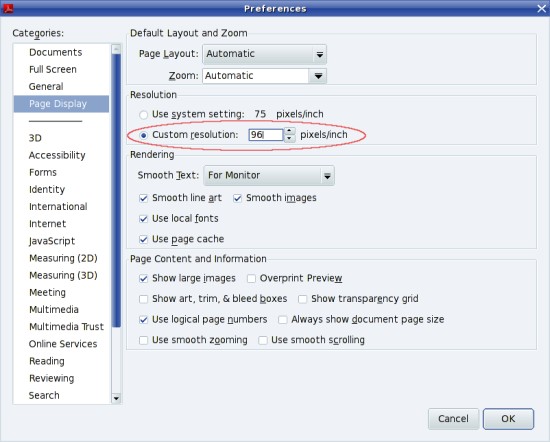Open the Smooth Text dropdown
Screen dimensions: 550x442
(269, 176)
